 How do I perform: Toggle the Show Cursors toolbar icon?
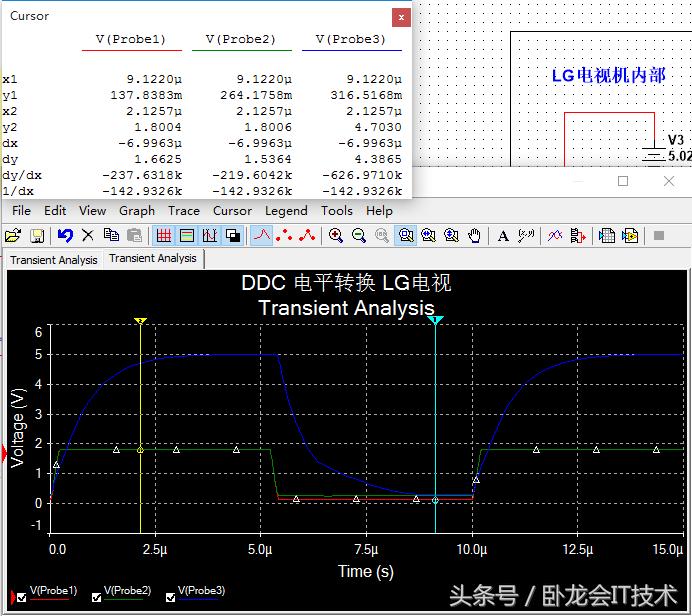click(210, 236)
